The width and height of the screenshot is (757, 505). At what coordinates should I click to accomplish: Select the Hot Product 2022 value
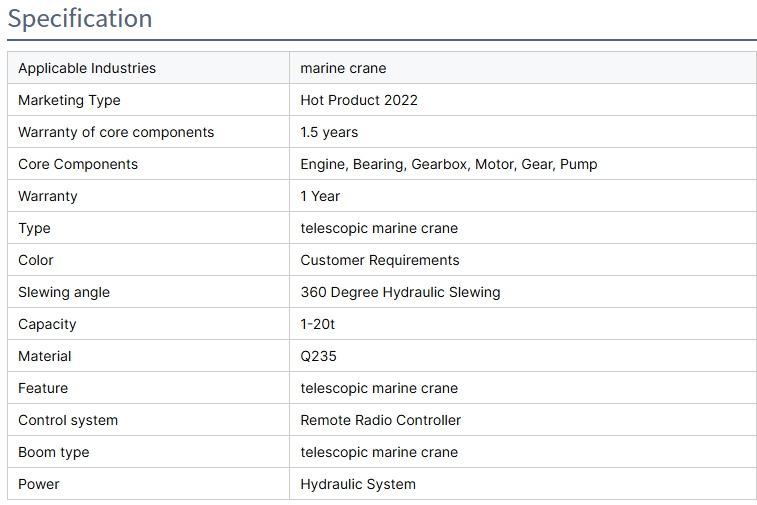click(x=359, y=100)
